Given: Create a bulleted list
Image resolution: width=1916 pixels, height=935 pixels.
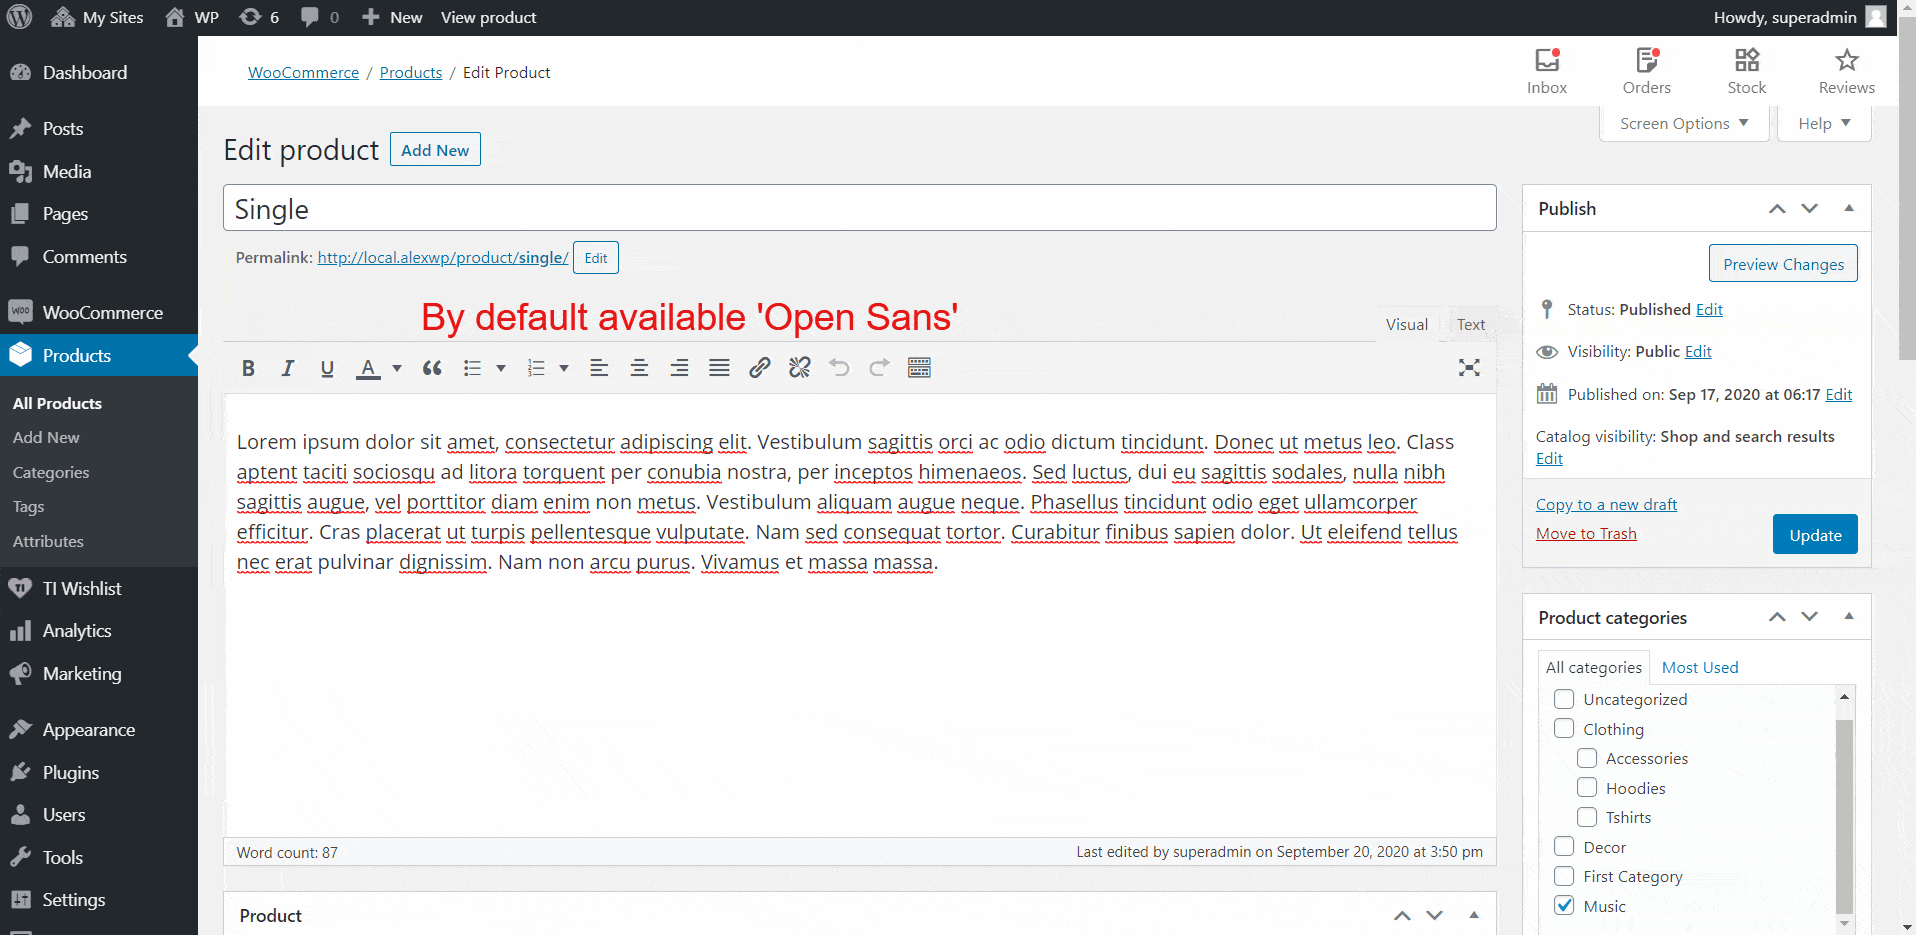Looking at the screenshot, I should click(x=472, y=368).
